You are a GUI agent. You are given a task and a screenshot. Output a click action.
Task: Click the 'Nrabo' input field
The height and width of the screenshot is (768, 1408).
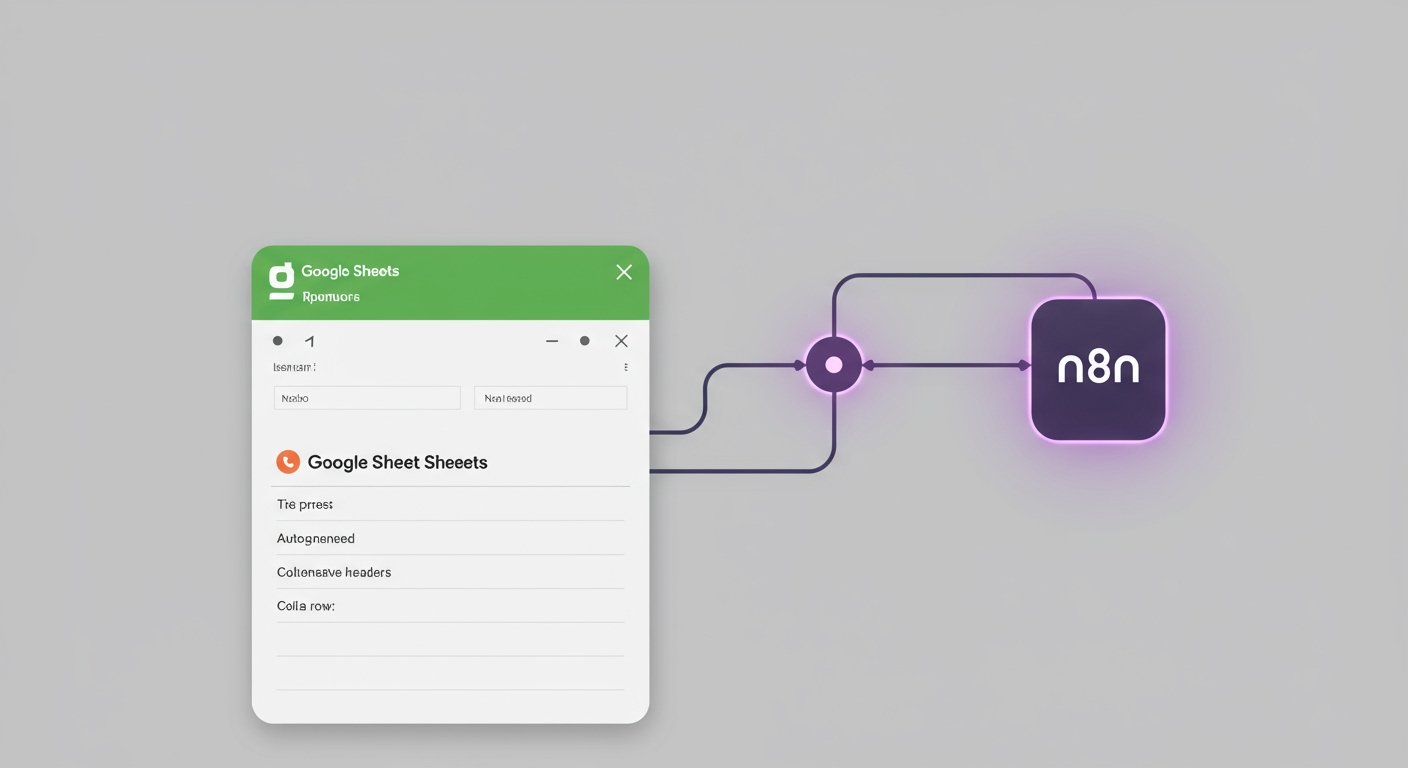click(x=367, y=398)
